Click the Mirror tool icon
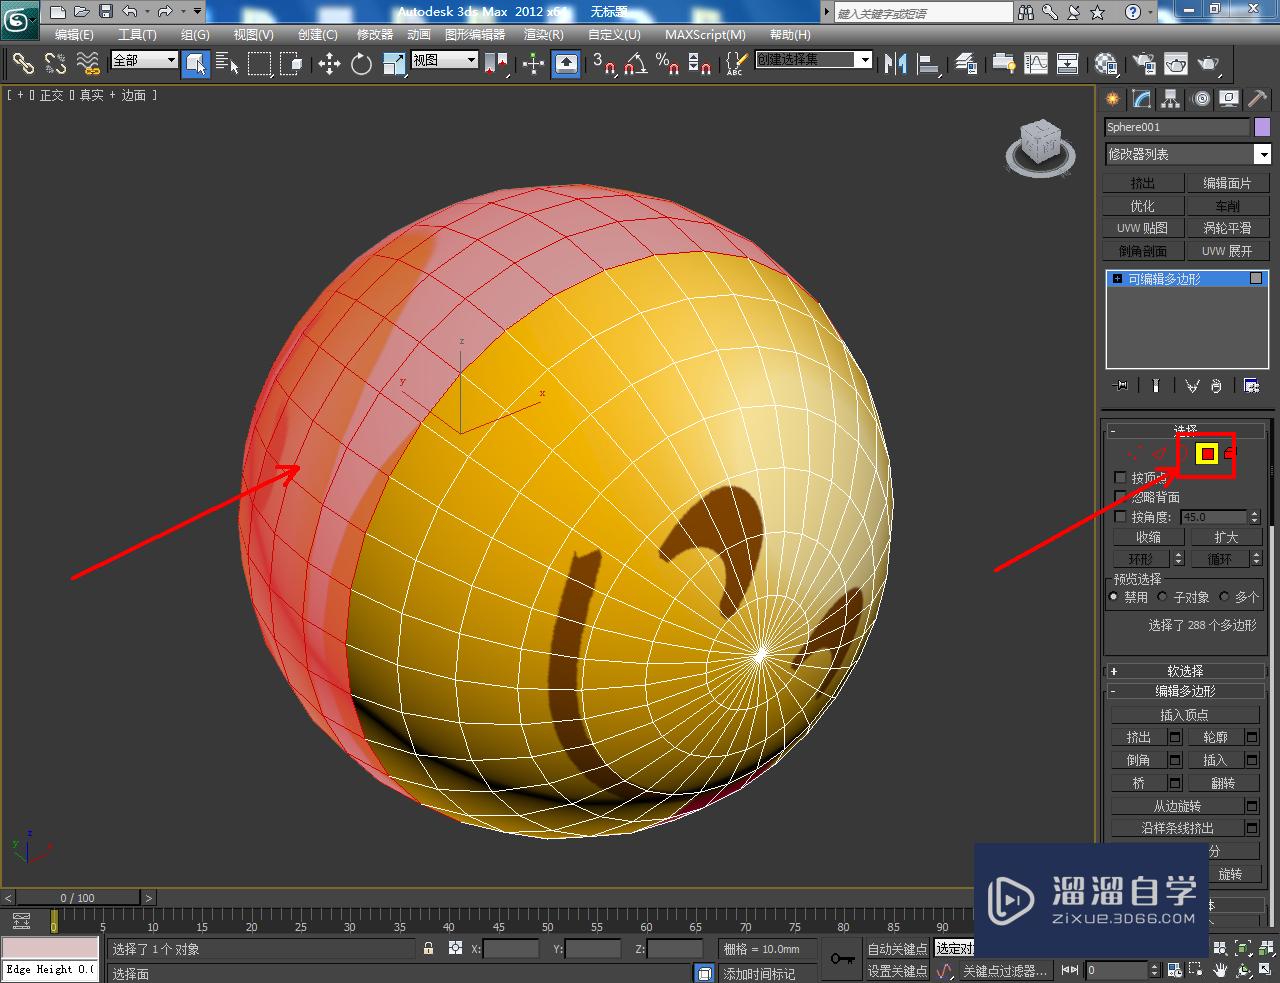 coord(896,64)
